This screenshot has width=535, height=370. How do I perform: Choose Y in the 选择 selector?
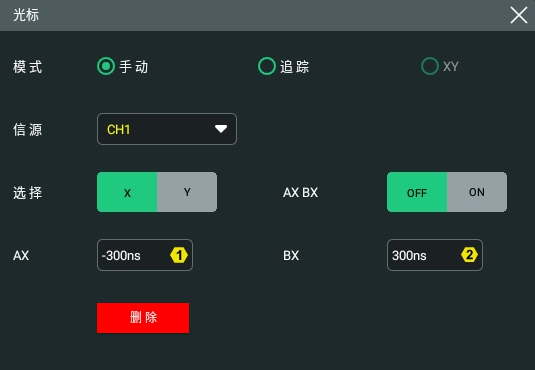click(x=187, y=192)
